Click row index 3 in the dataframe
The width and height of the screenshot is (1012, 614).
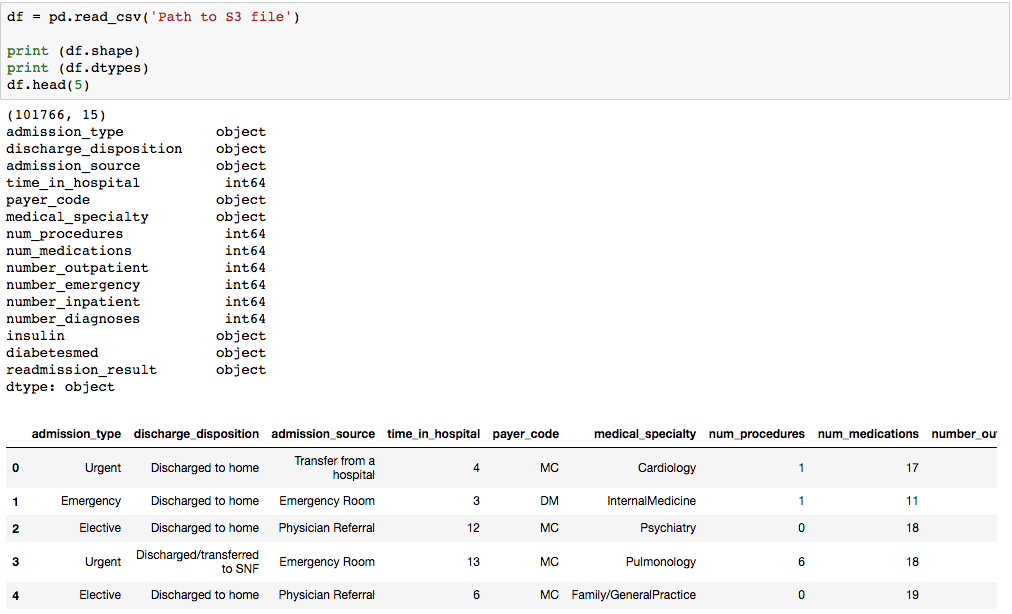[15, 562]
